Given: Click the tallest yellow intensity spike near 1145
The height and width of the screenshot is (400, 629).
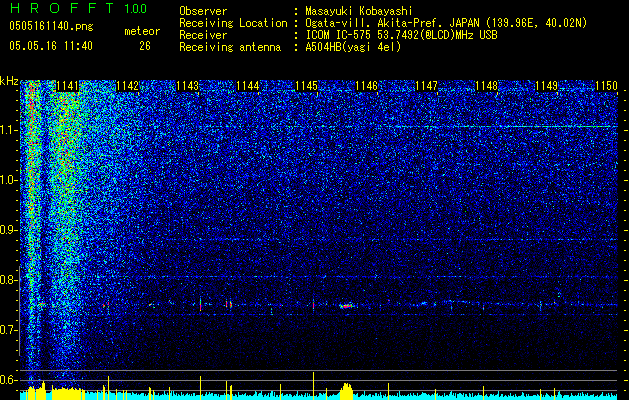Looking at the screenshot, I should 313,384.
